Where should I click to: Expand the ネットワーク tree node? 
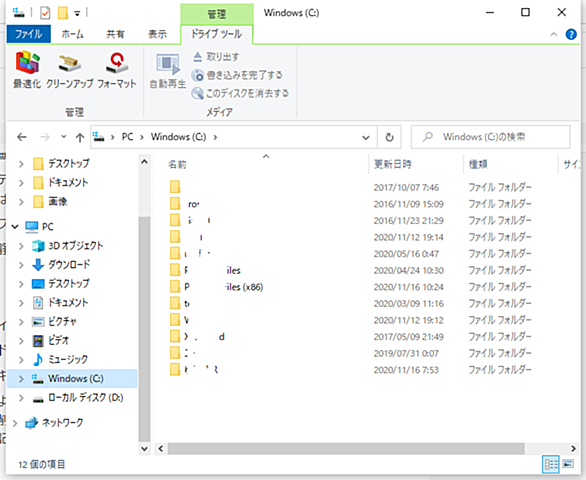click(15, 423)
